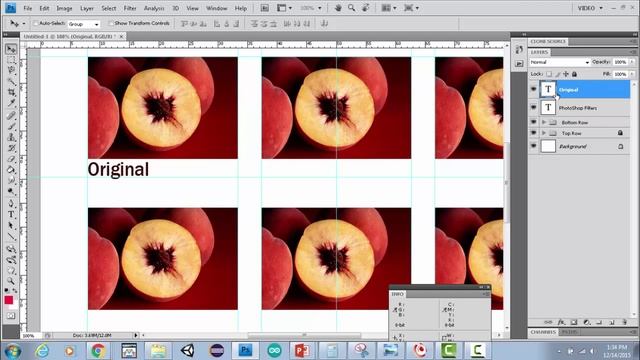Click the delete layer trash icon
640x360 pixels.
coord(624,322)
